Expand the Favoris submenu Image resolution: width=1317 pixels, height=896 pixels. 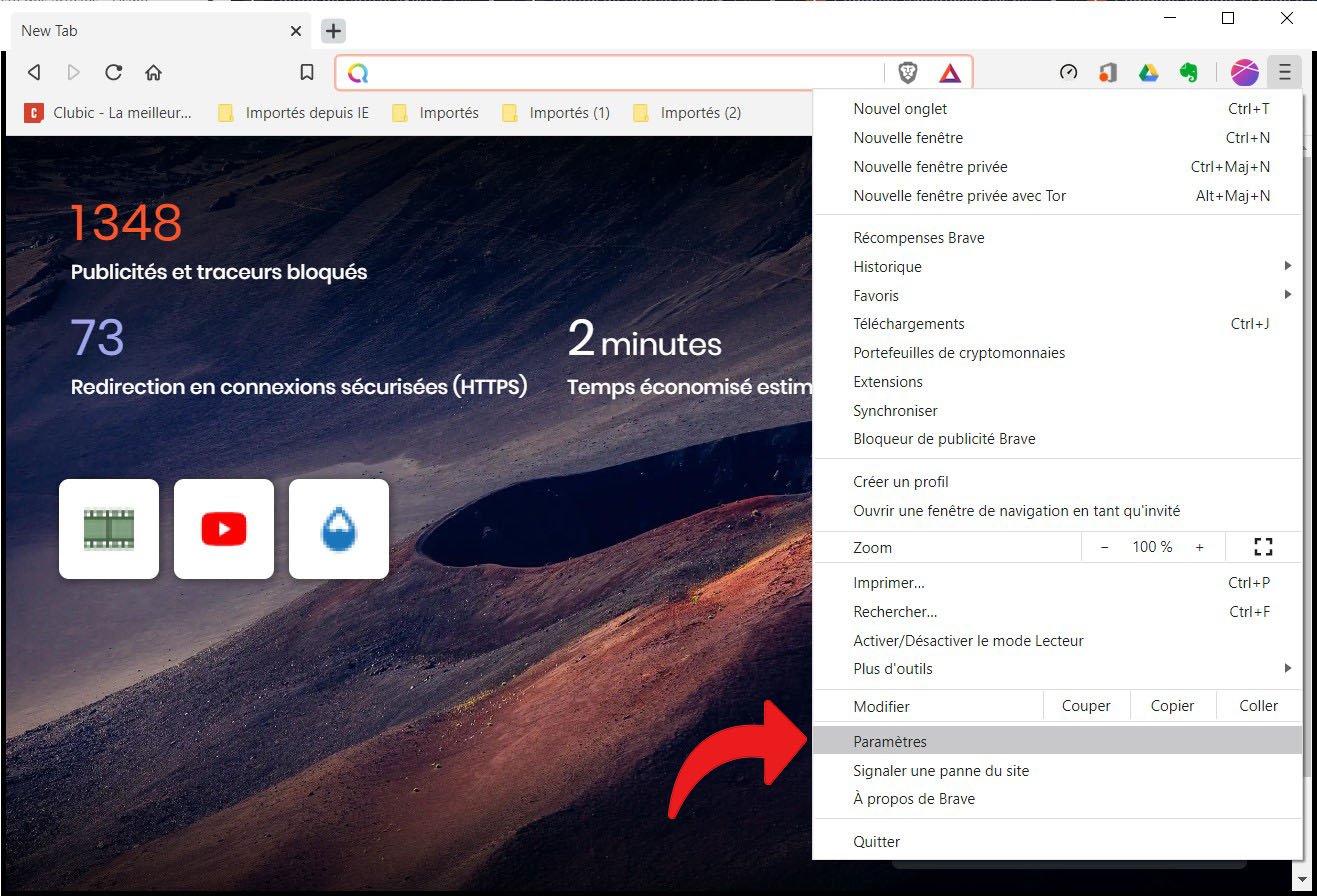pos(1058,295)
